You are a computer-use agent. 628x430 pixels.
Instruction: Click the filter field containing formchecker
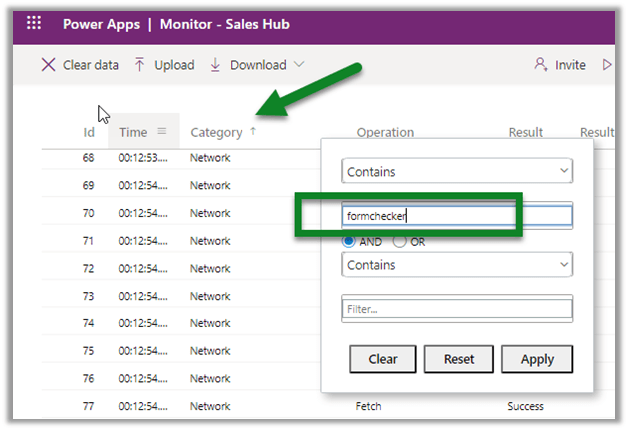(x=456, y=215)
